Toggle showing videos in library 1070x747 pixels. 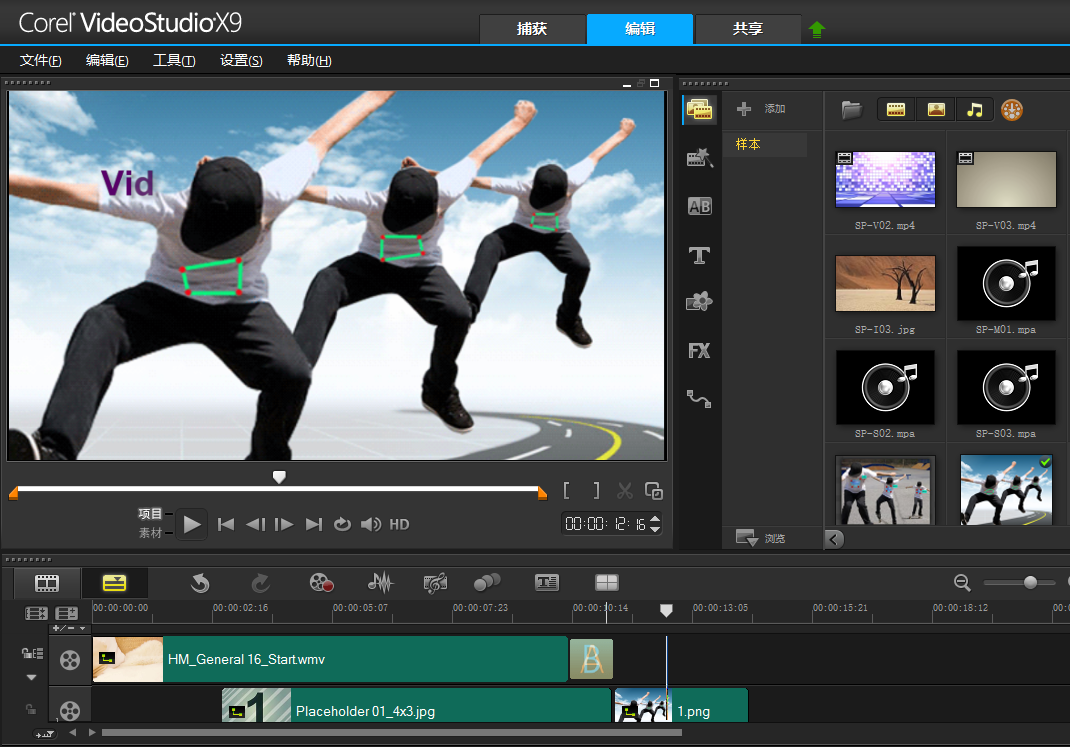[896, 110]
